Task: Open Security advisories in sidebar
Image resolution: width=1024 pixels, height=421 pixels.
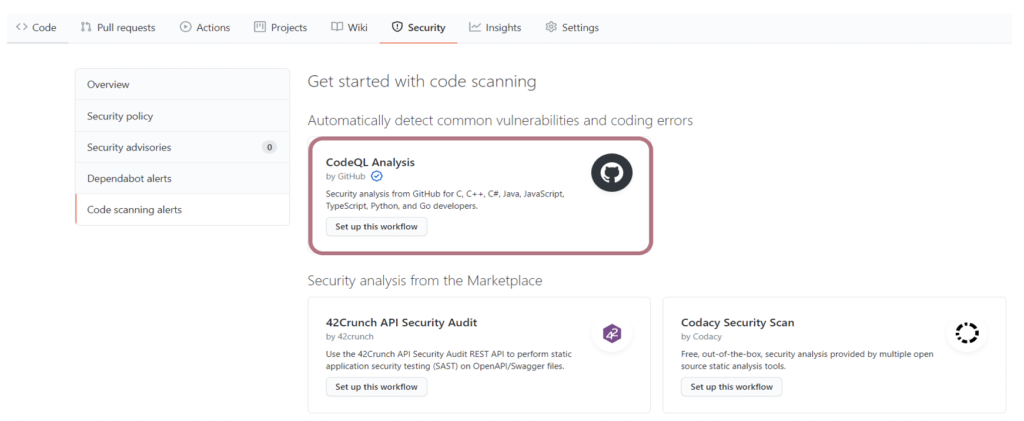Action: 182,148
